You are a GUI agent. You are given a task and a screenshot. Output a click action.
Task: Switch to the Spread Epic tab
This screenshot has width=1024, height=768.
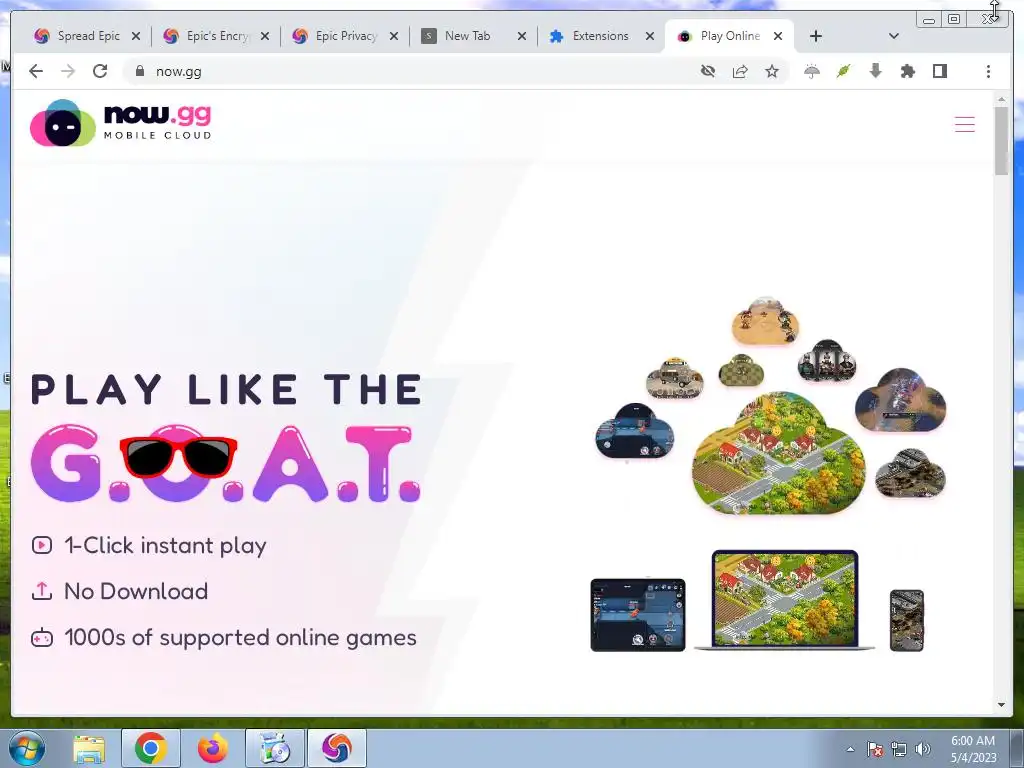[x=87, y=36]
